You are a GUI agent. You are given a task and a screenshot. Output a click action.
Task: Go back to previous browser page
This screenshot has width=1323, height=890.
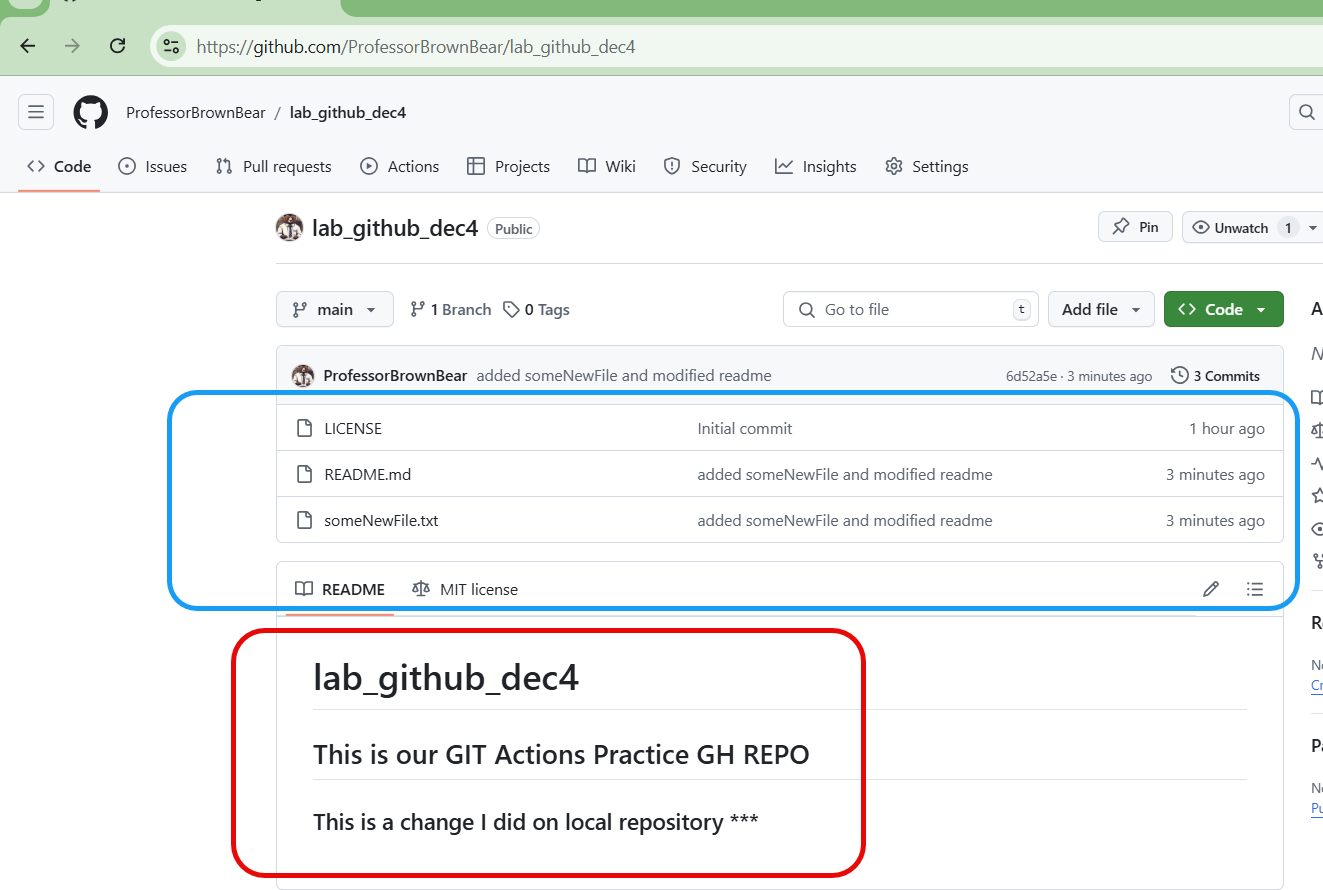click(x=28, y=46)
